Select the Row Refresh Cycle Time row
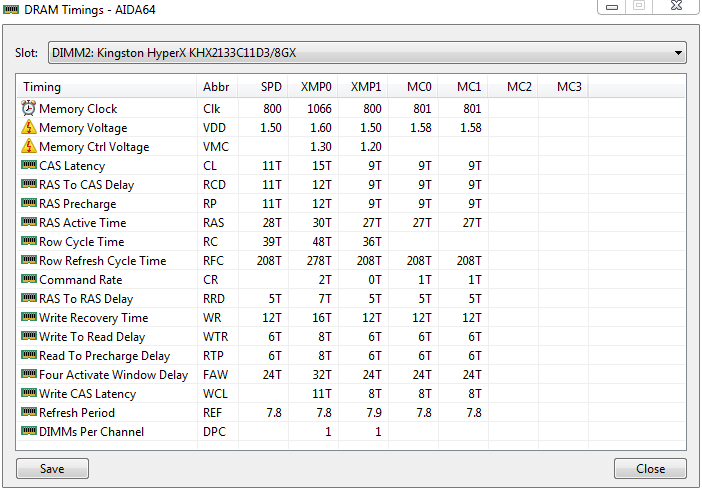This screenshot has height=490, width=702. point(102,261)
